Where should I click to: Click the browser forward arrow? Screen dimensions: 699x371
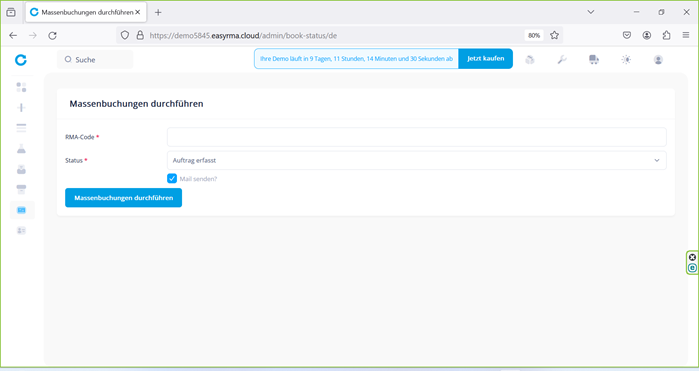pos(33,35)
